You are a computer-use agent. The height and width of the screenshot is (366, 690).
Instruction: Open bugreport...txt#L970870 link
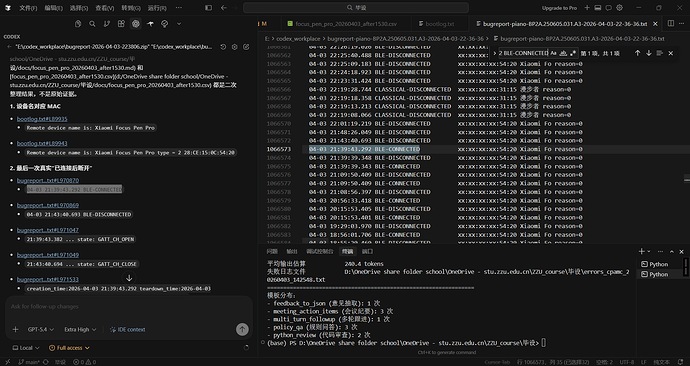pos(48,180)
